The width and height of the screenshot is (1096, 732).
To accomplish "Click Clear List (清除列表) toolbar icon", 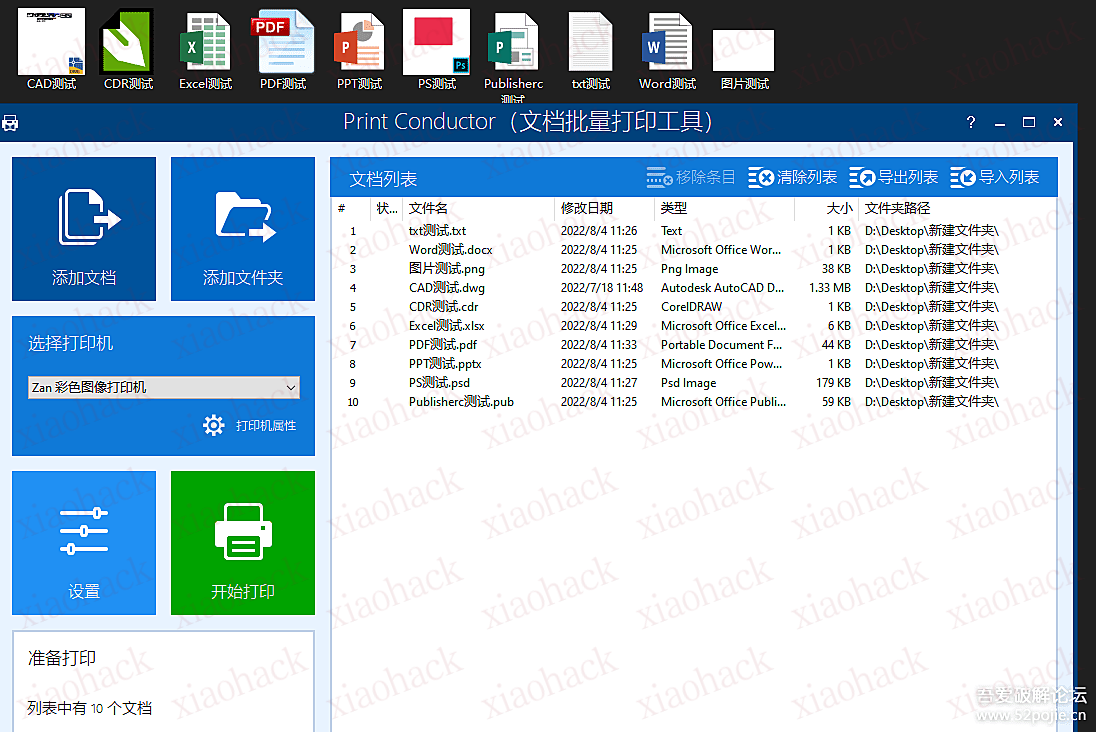I will click(x=762, y=178).
